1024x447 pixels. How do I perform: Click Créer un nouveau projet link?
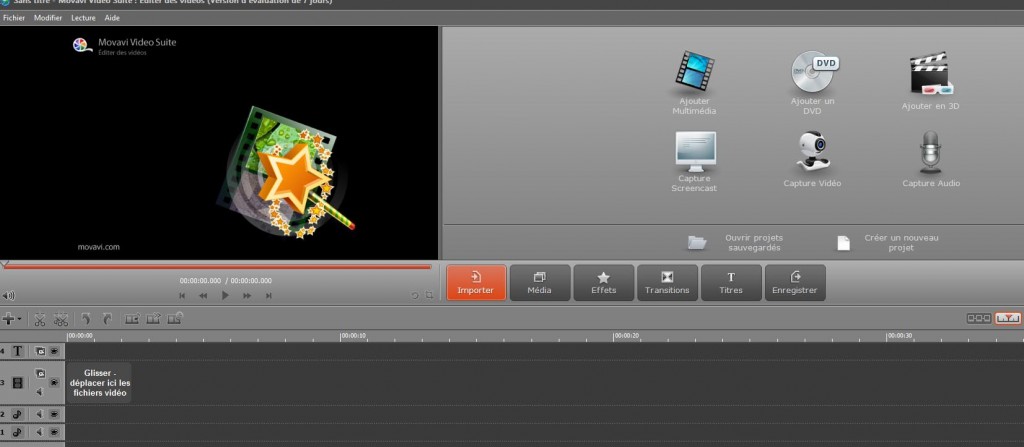(901, 243)
